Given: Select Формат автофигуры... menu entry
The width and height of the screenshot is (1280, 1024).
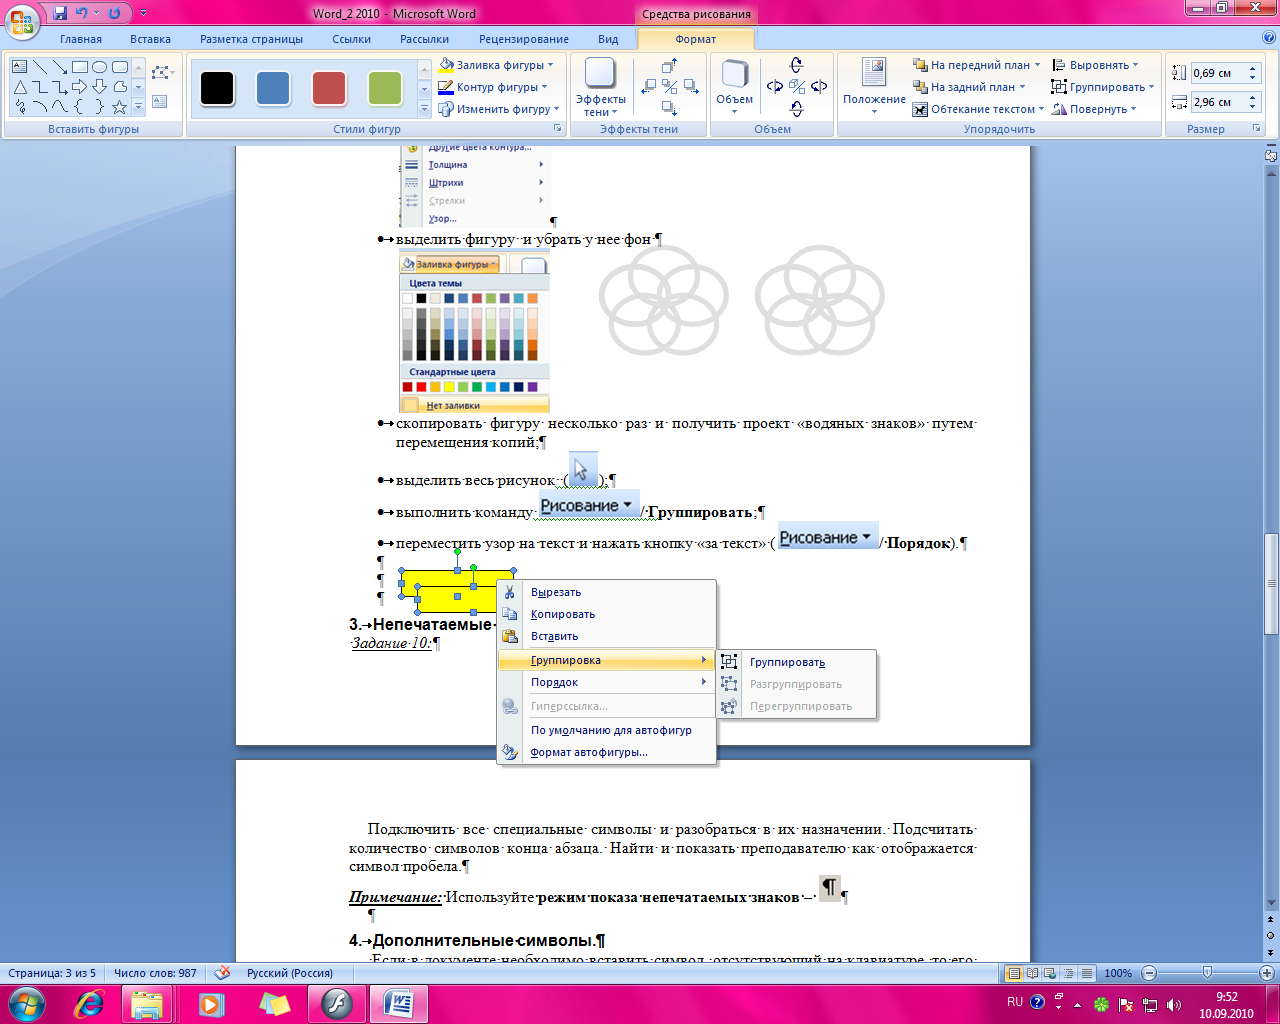Looking at the screenshot, I should 607,752.
